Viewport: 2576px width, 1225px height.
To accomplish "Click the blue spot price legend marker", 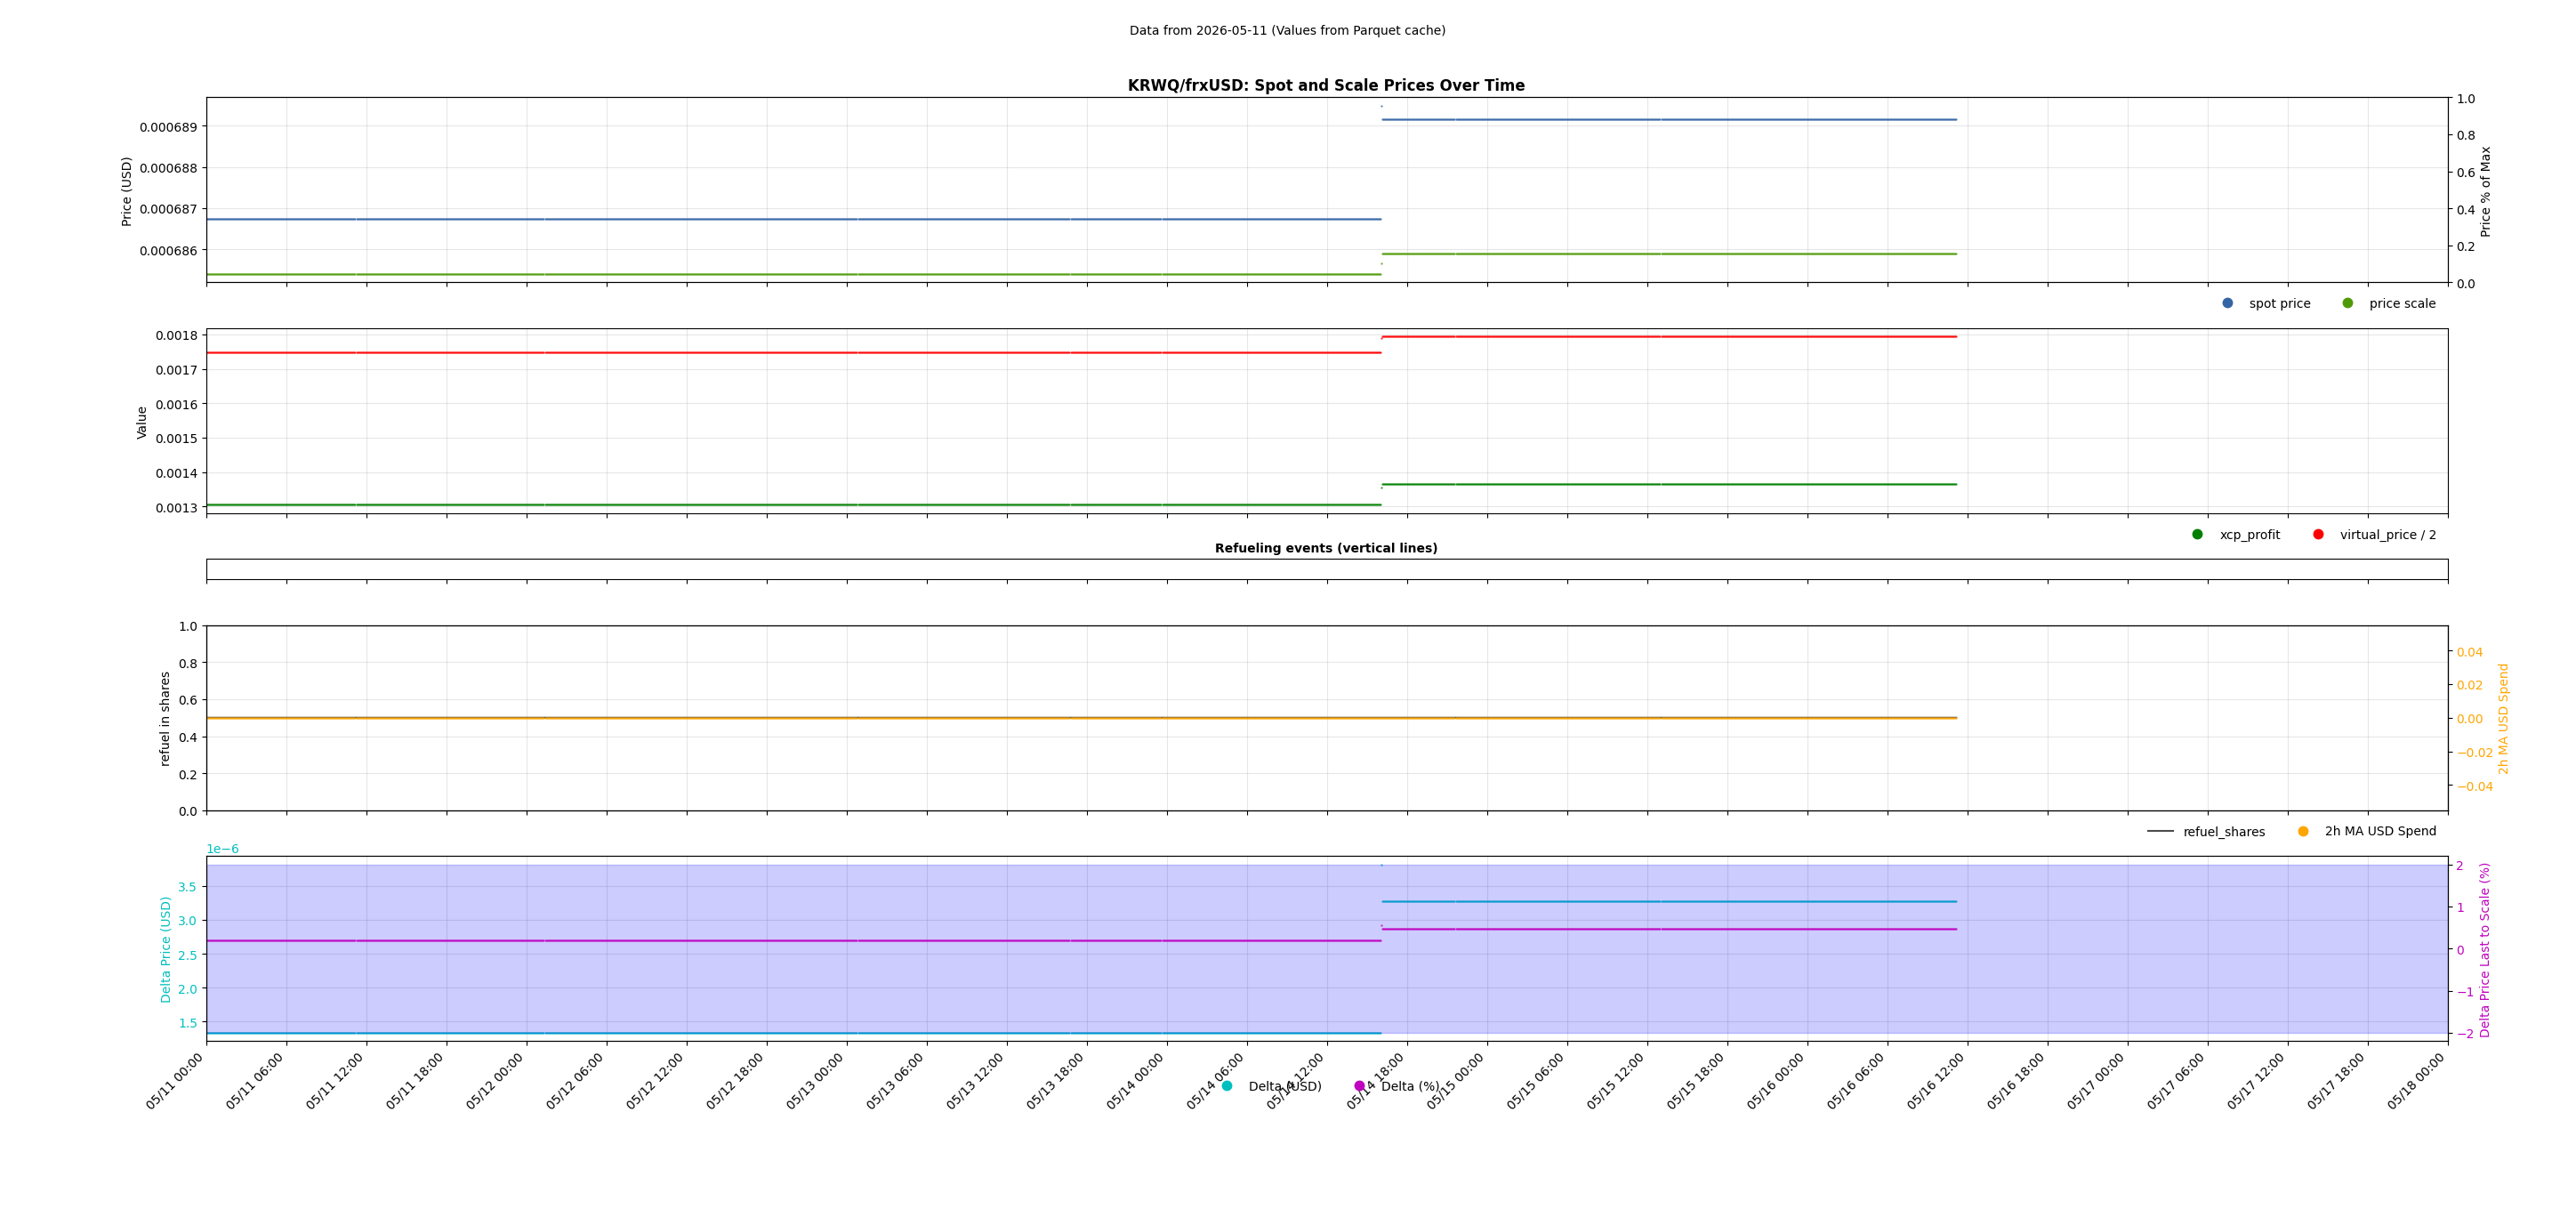I will 2227,303.
